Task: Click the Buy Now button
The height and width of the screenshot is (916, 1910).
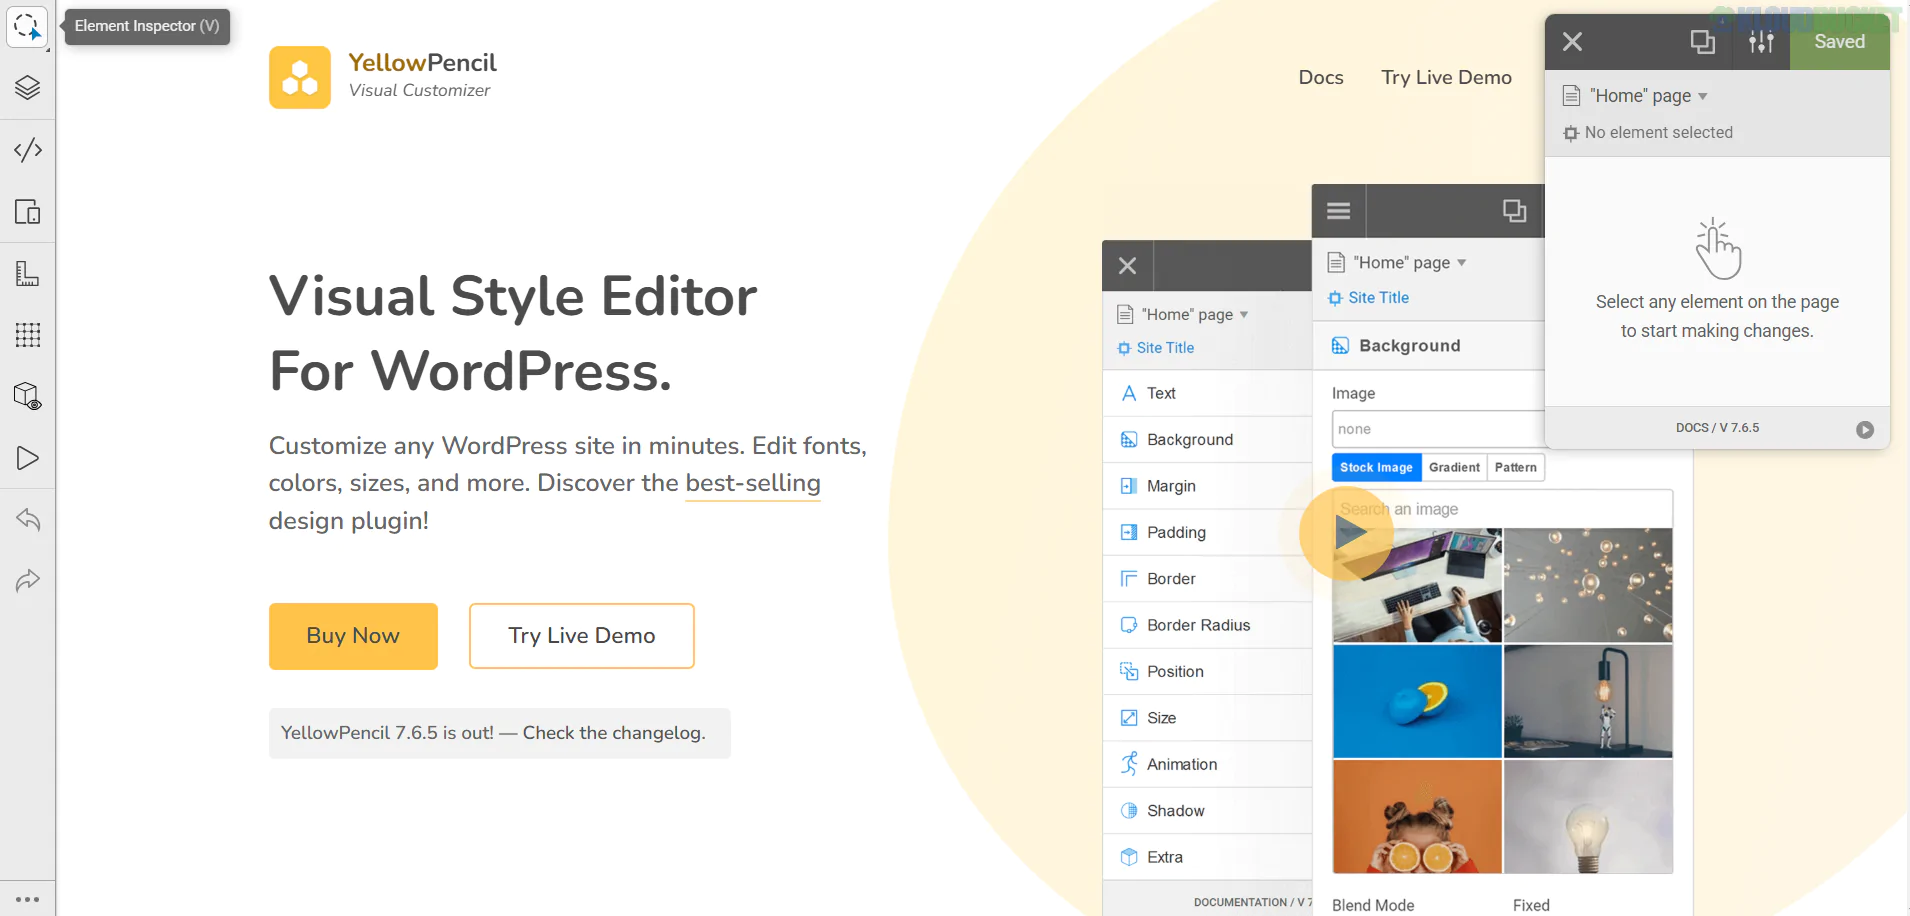Action: (353, 636)
